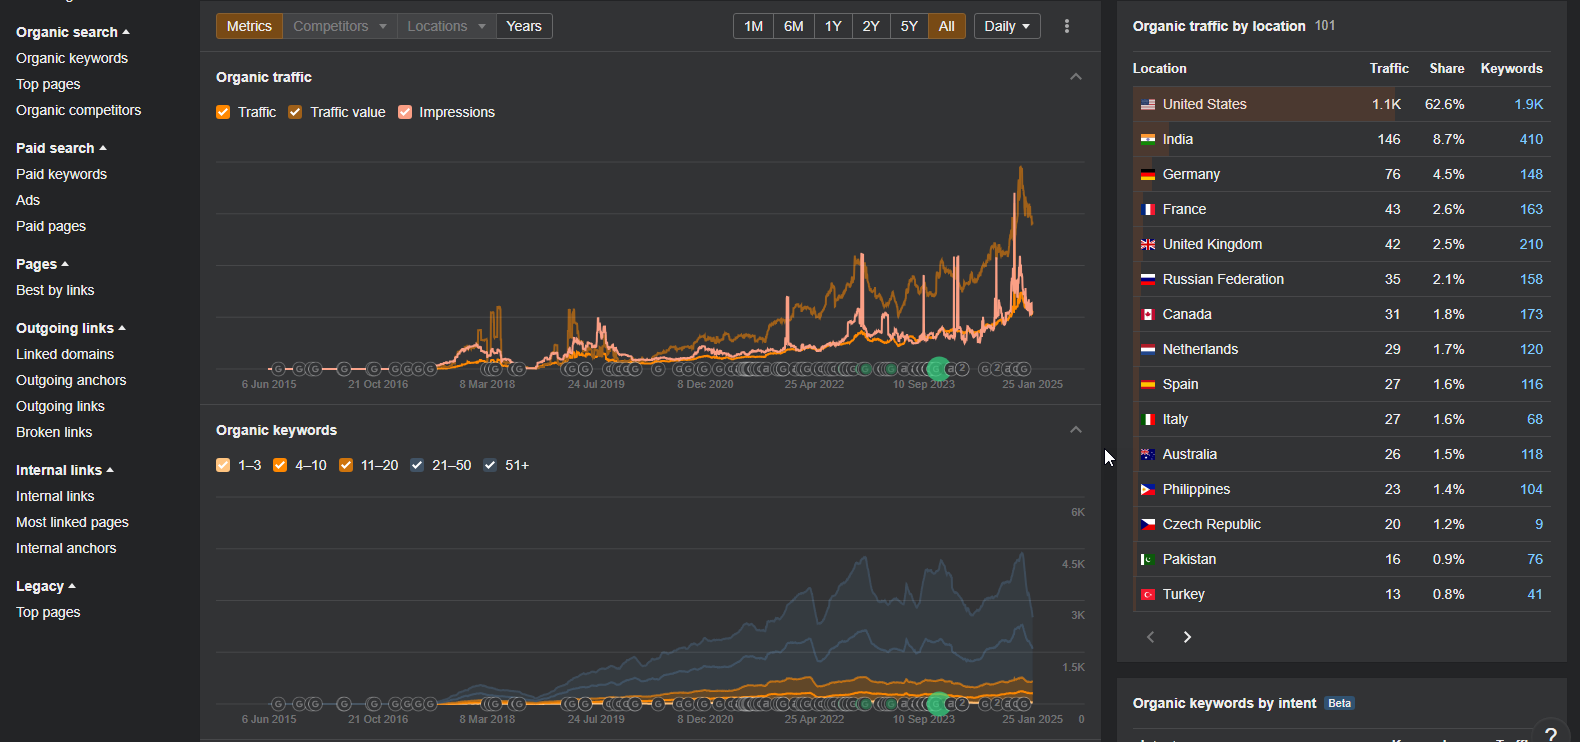Open the Locations dropdown
Screen dimensions: 1580x742
click(446, 26)
